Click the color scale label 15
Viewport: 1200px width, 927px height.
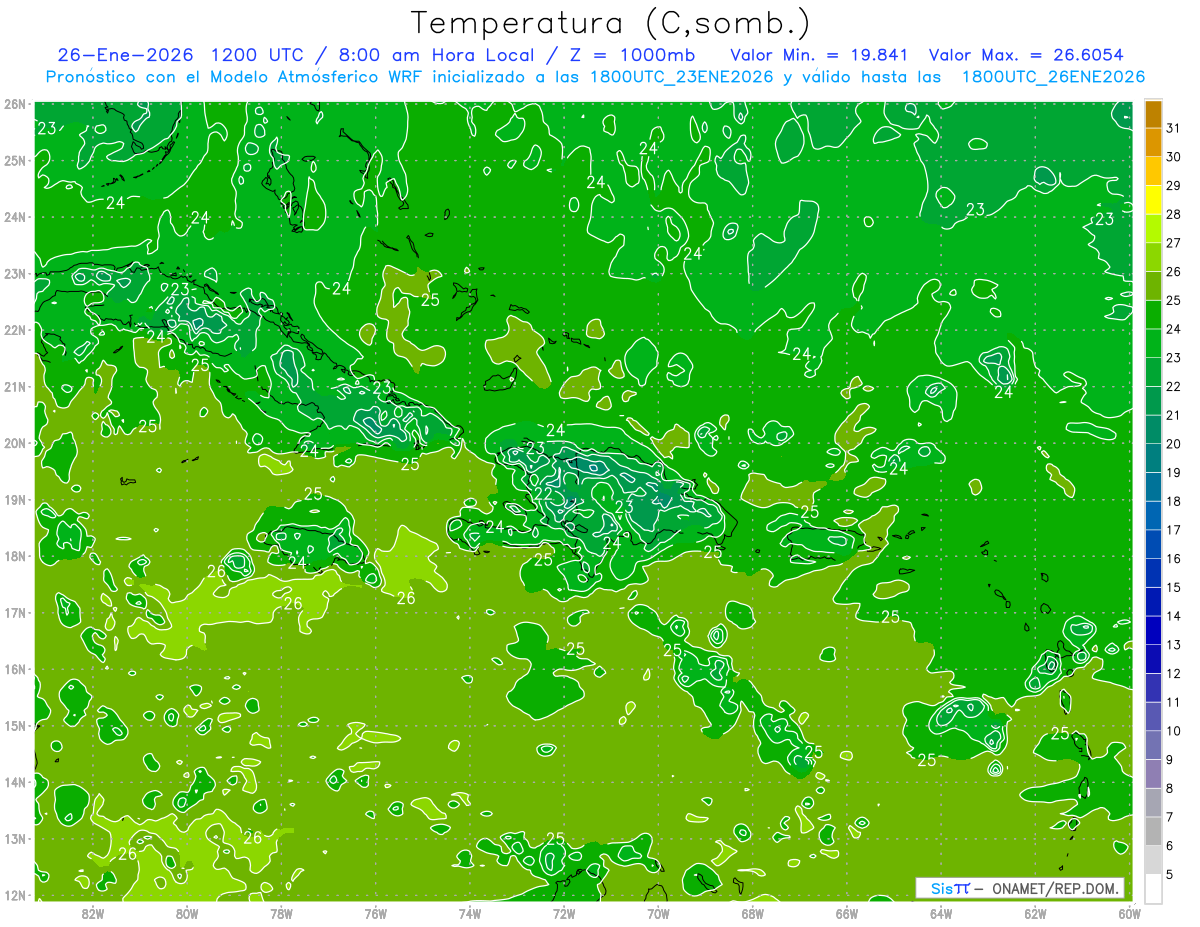coord(1173,587)
